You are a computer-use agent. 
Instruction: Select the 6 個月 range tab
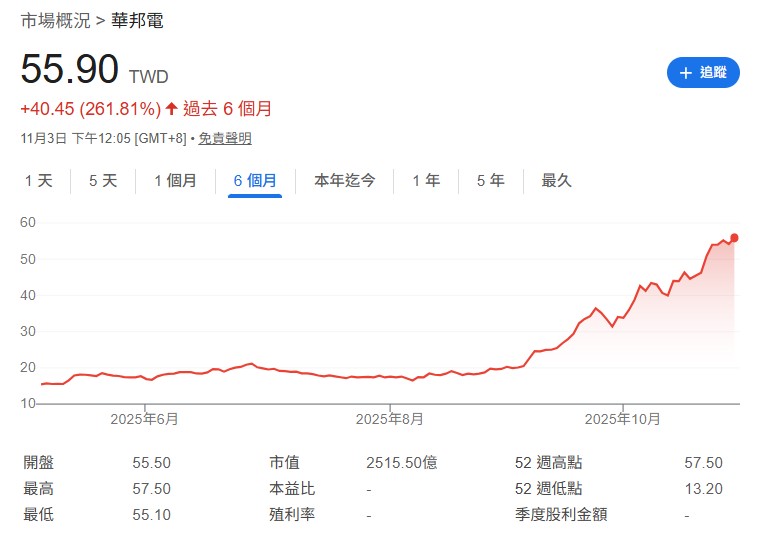click(x=255, y=181)
